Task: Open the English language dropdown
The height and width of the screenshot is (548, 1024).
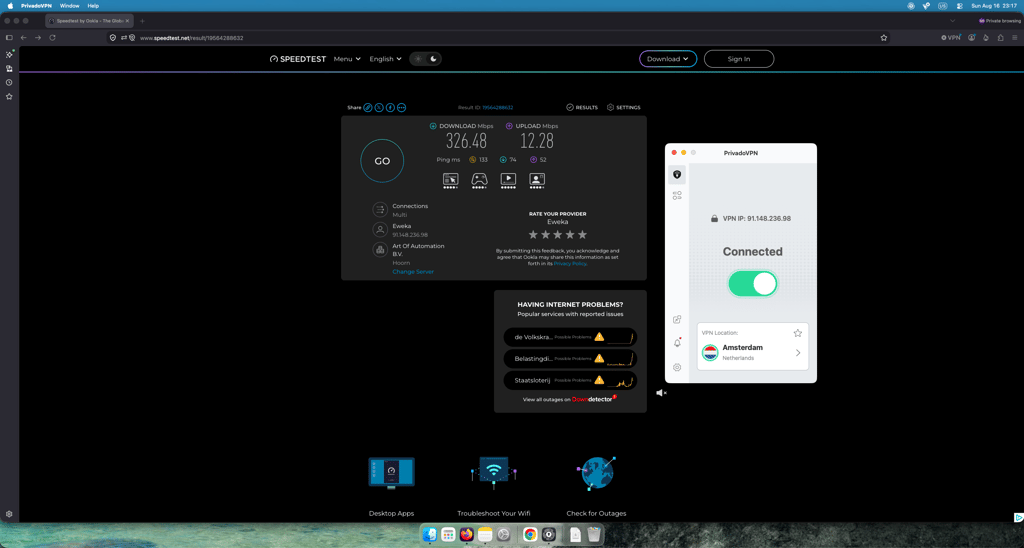Action: 385,59
